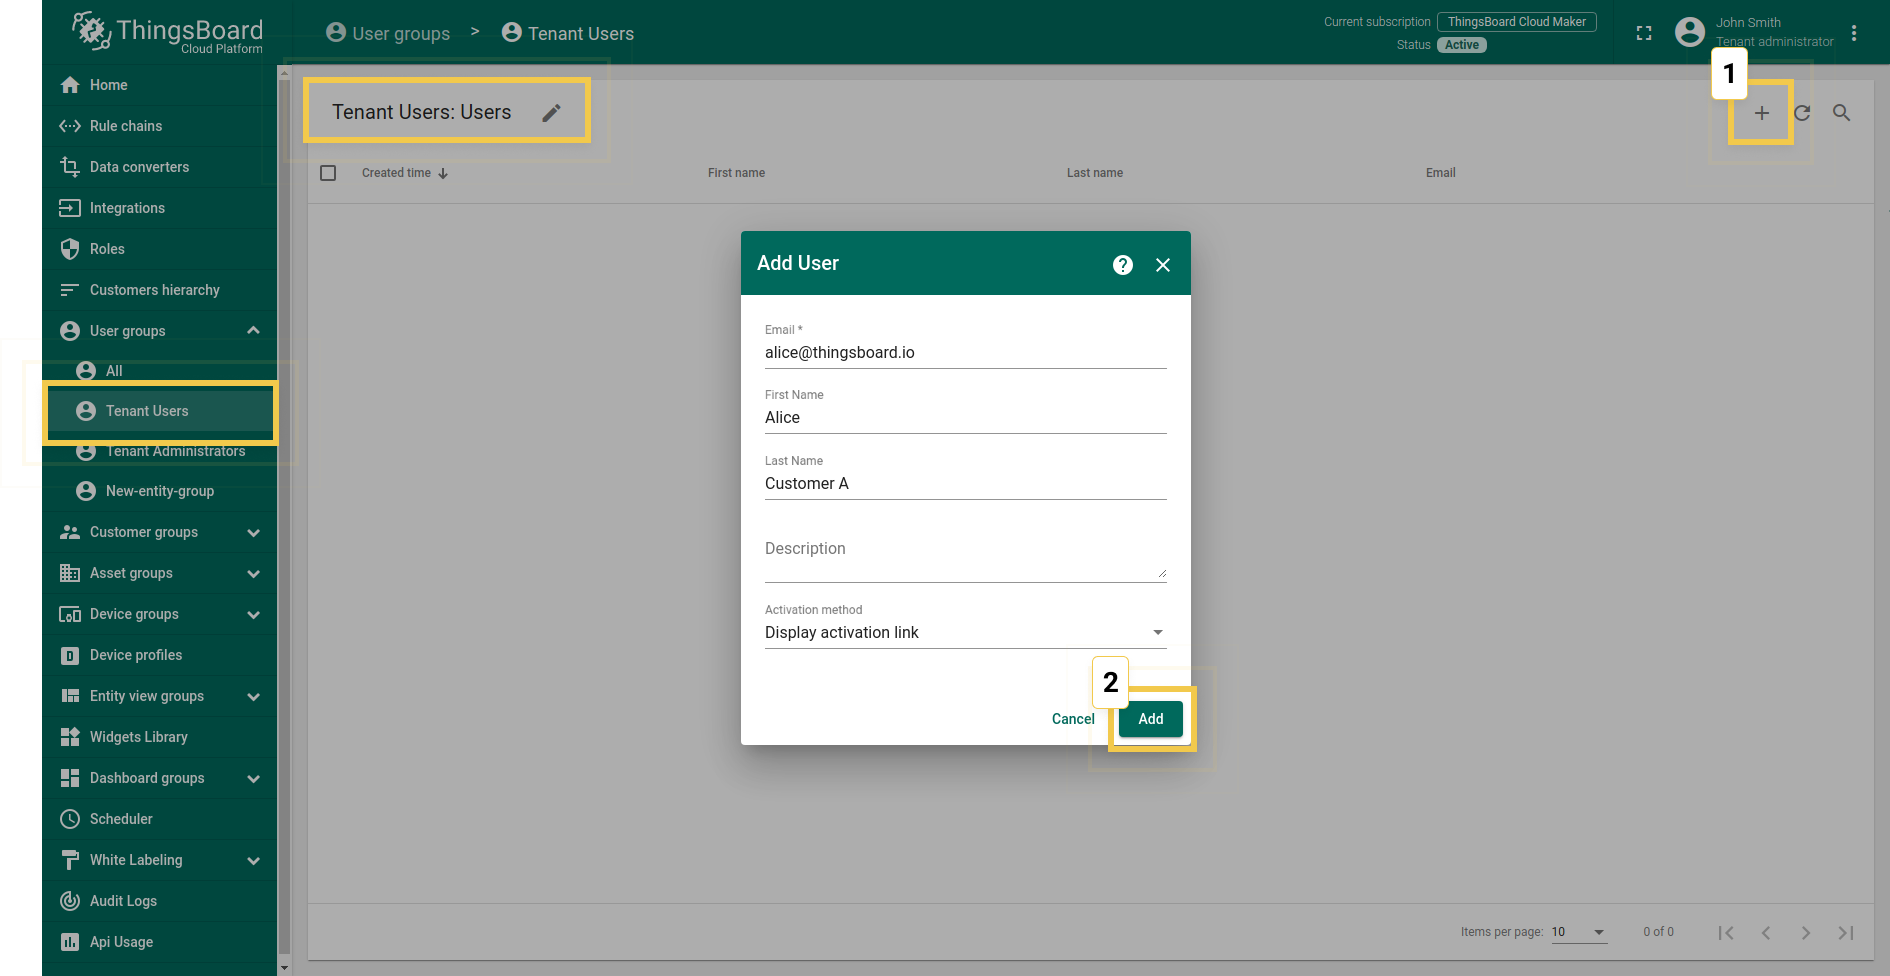
Task: Click User groups breadcrumb link
Action: point(388,33)
